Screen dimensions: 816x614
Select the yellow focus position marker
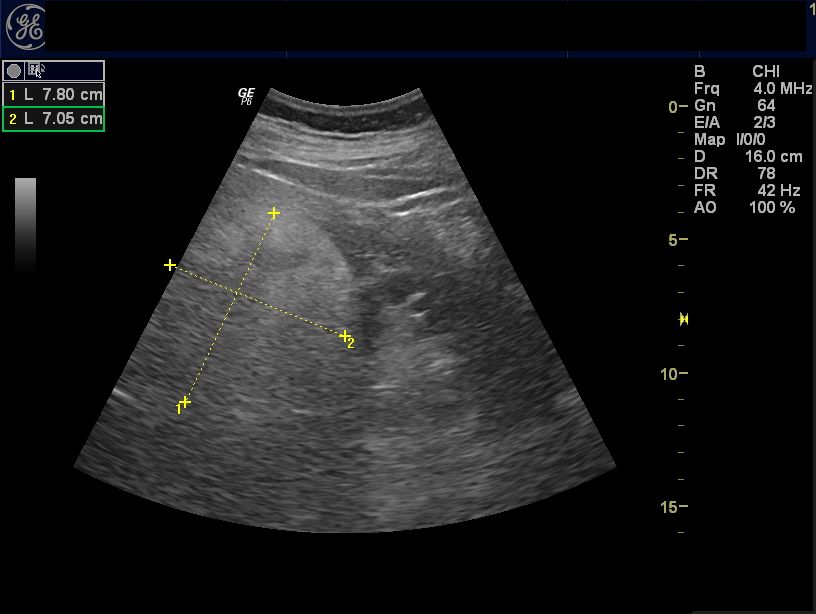point(683,319)
